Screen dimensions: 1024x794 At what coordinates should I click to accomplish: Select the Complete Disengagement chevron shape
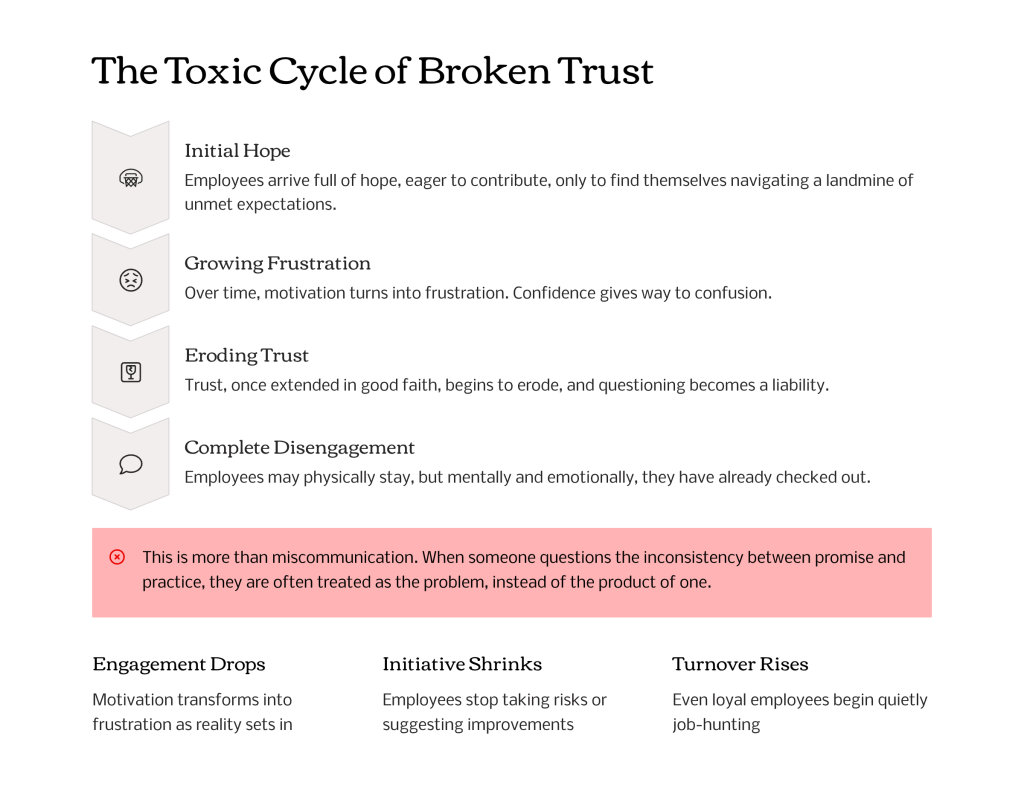point(131,464)
